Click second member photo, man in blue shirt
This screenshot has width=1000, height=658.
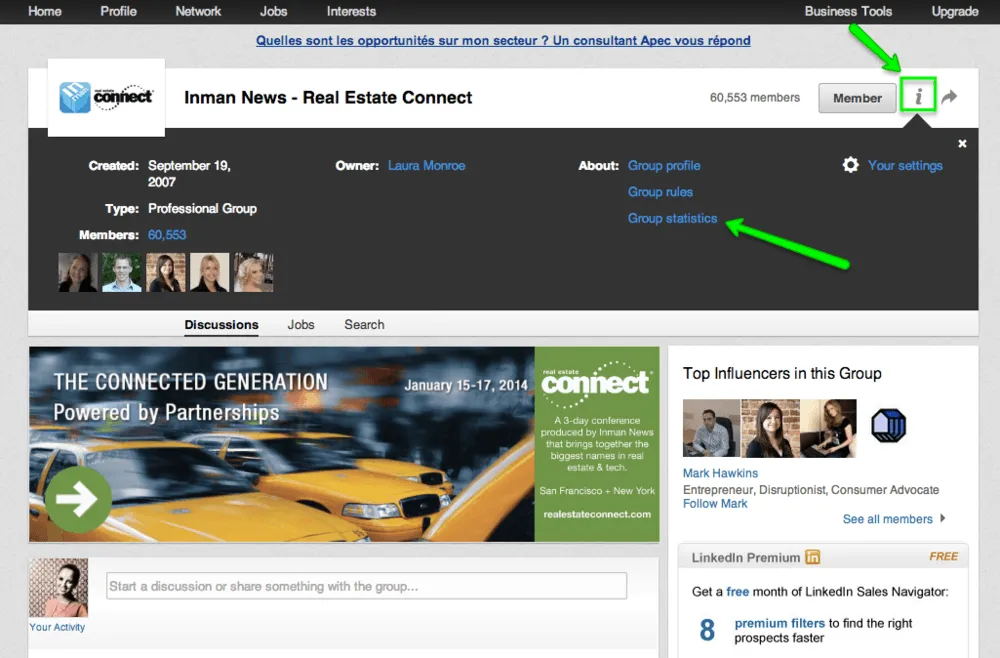click(122, 272)
